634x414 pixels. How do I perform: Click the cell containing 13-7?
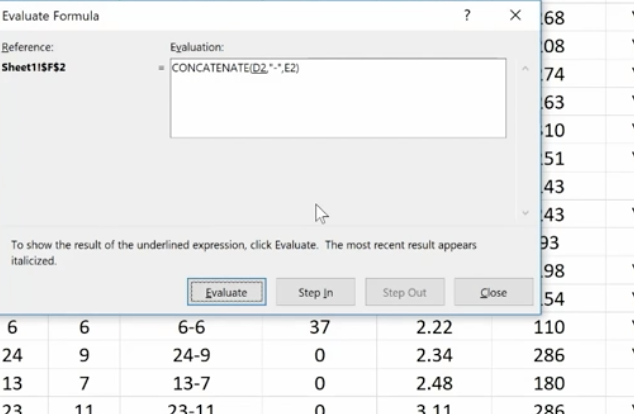tap(192, 383)
